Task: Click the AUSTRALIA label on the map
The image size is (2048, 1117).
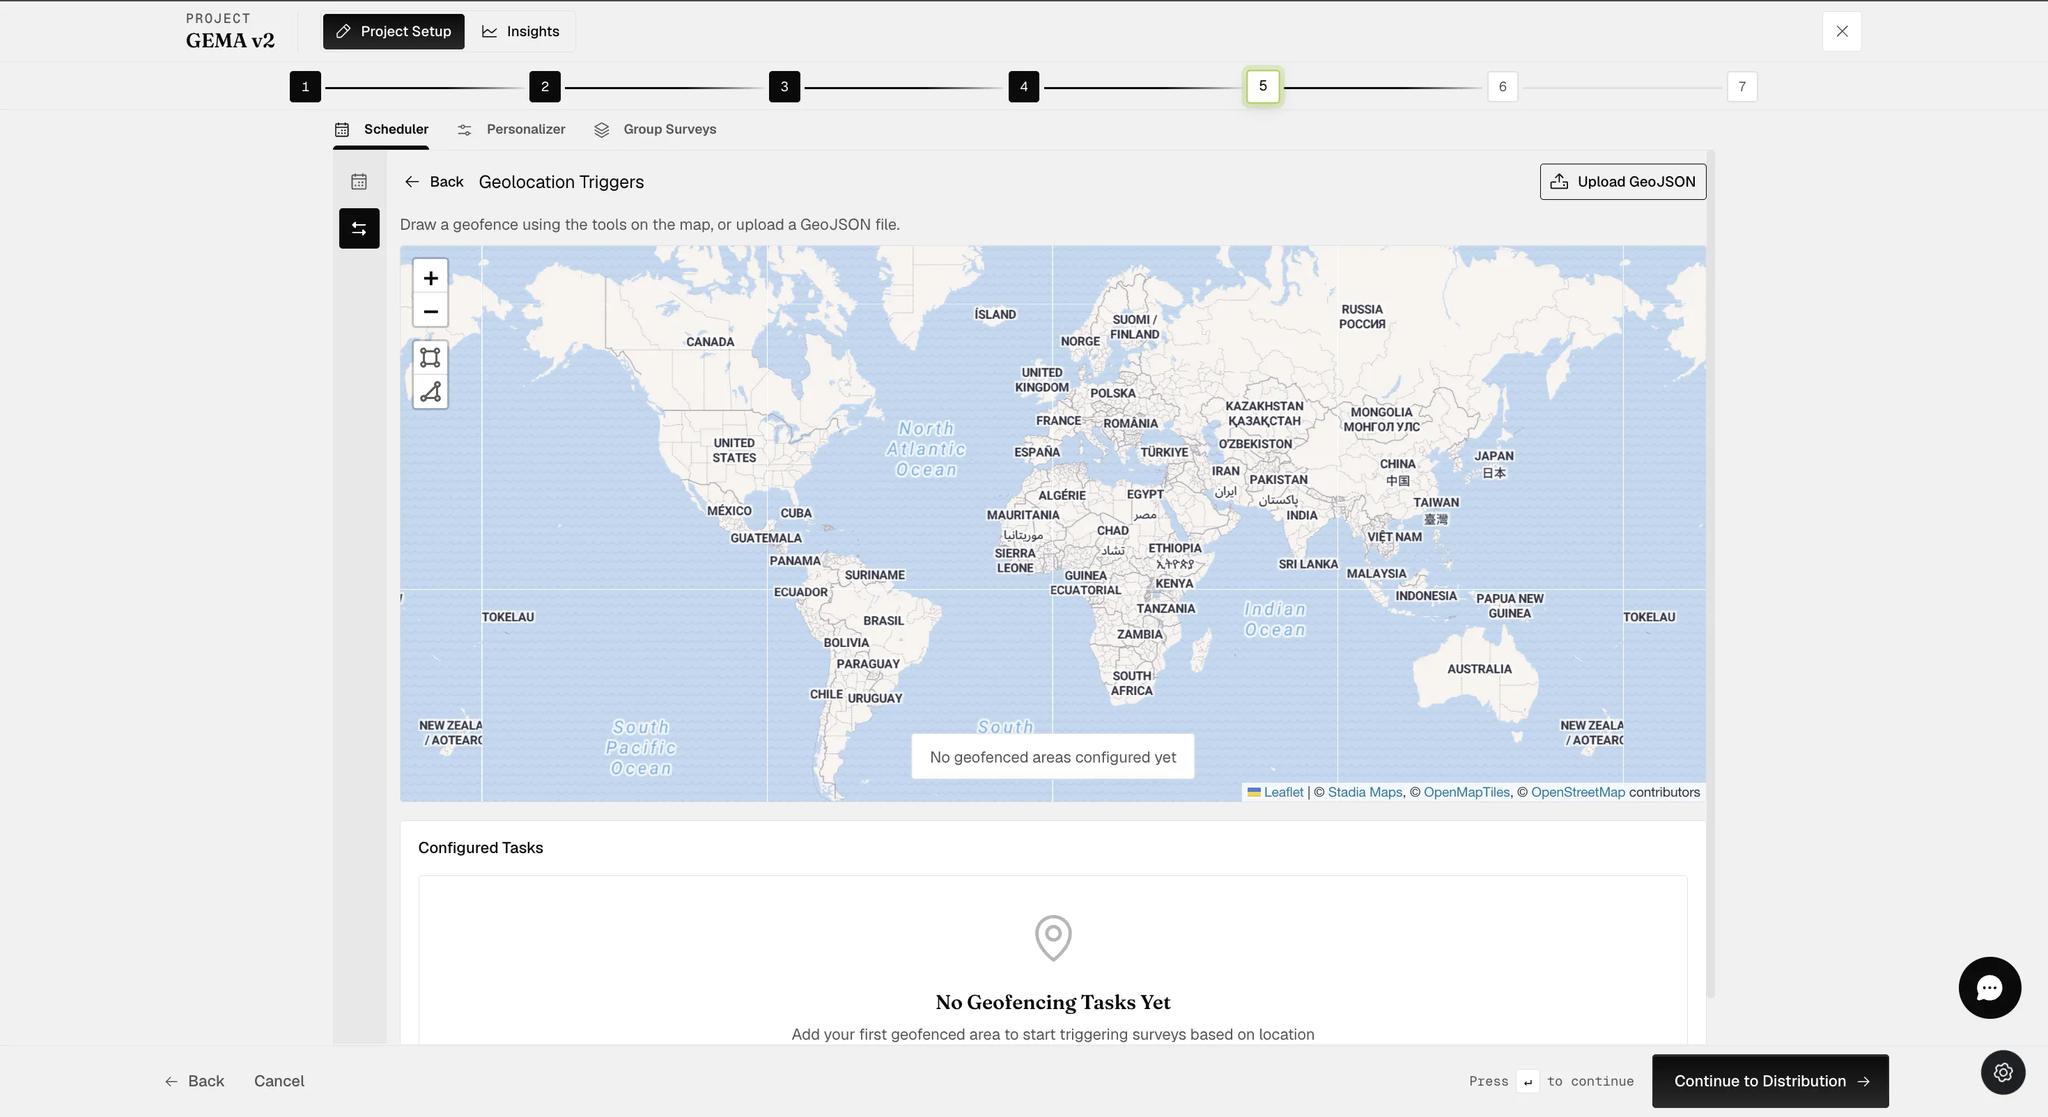Action: (x=1479, y=669)
